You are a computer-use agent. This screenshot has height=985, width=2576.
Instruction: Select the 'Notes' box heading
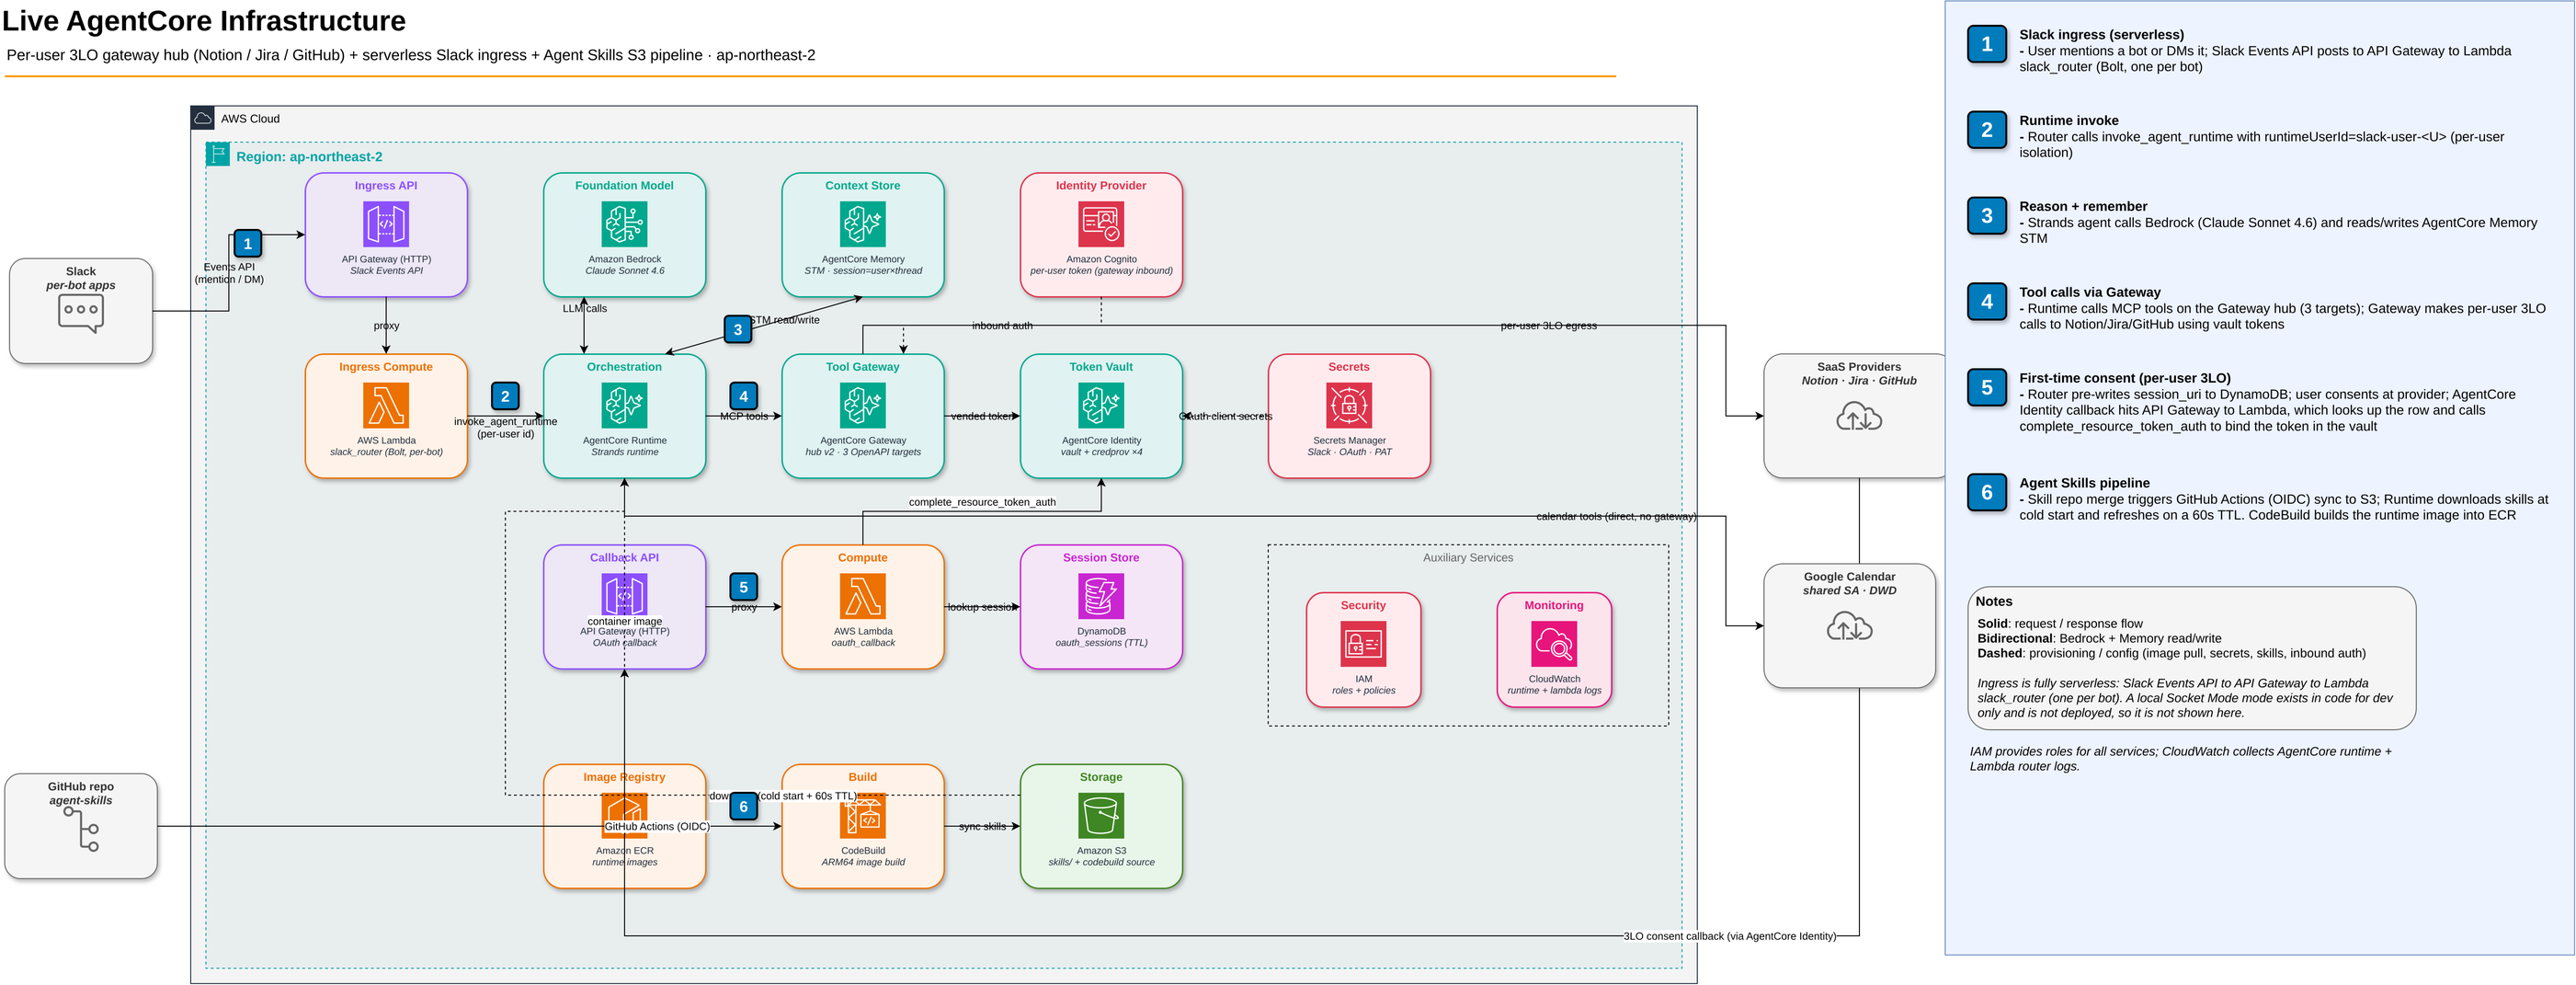click(x=1993, y=601)
